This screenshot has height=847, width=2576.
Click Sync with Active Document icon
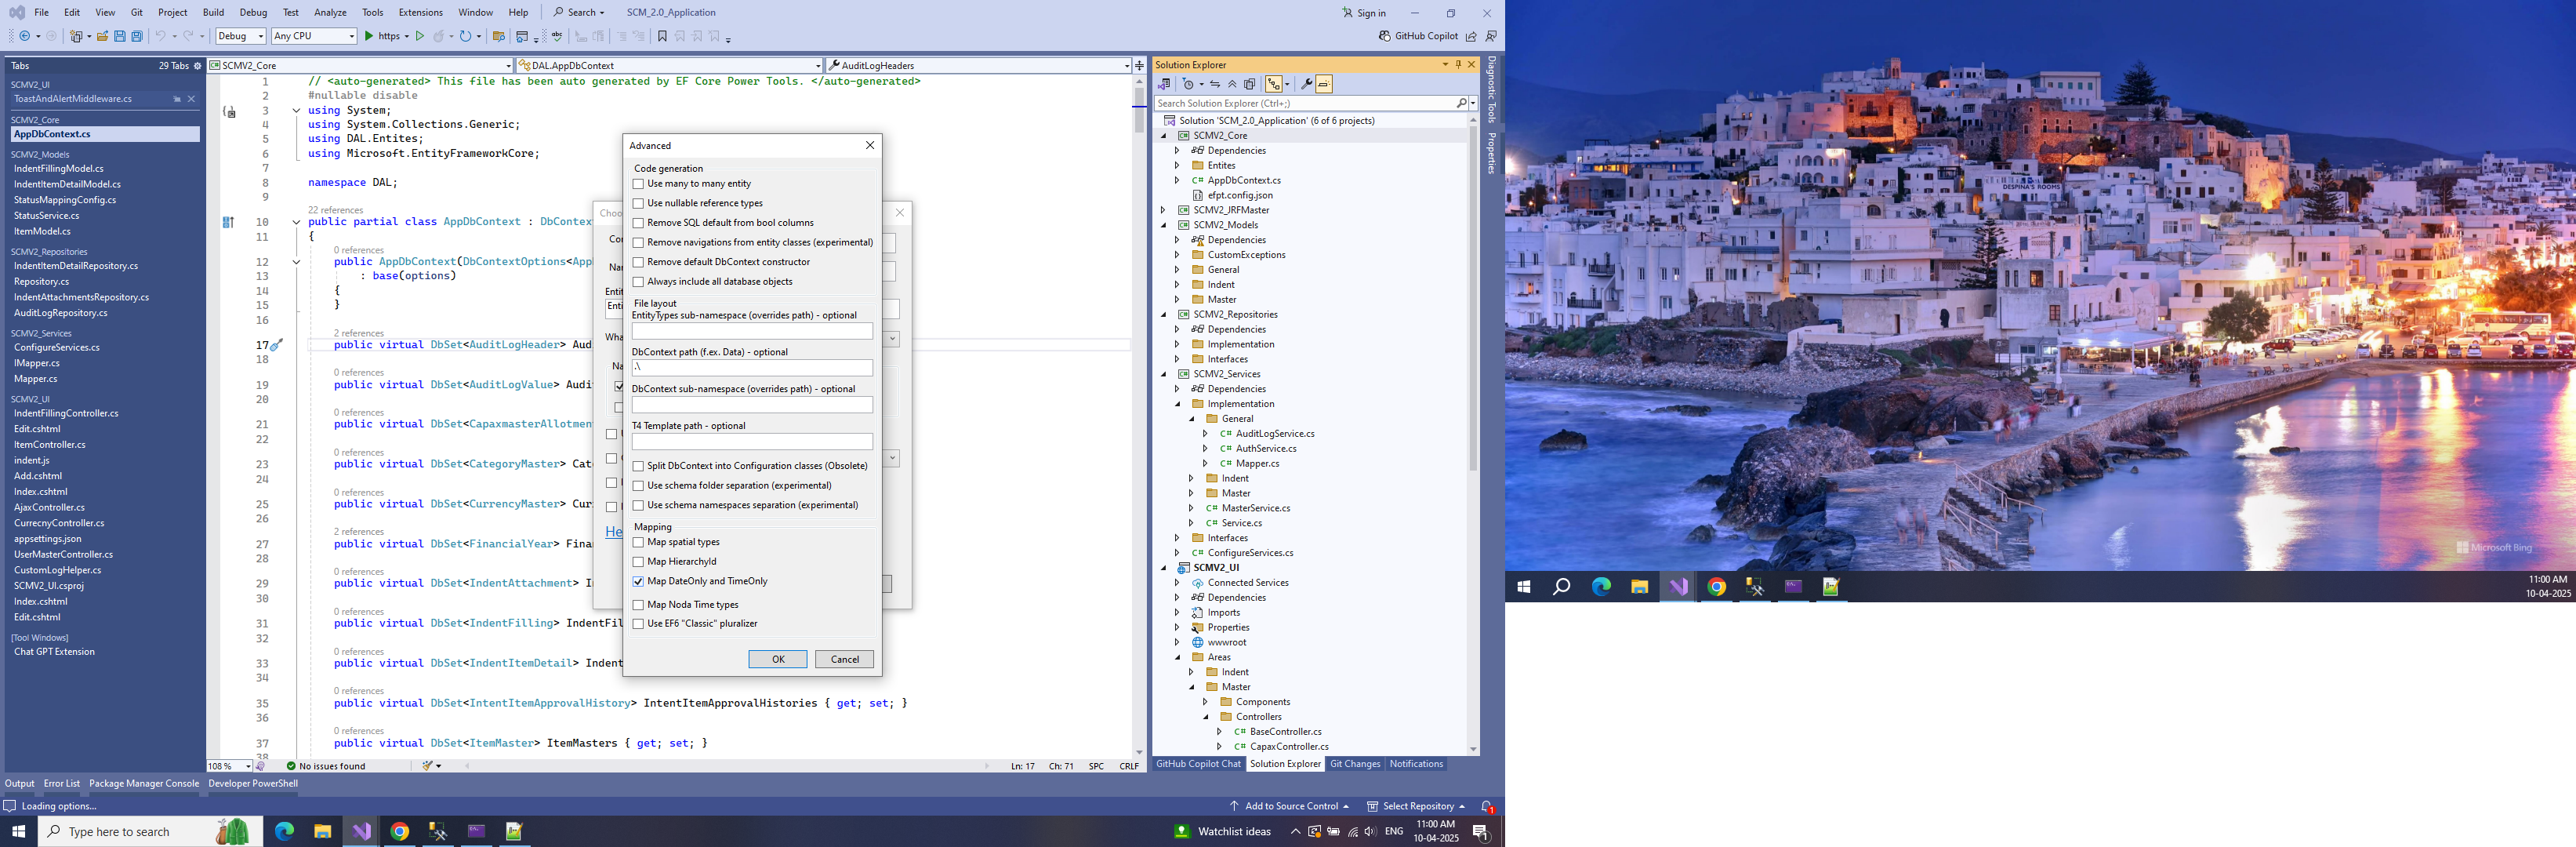[1215, 85]
